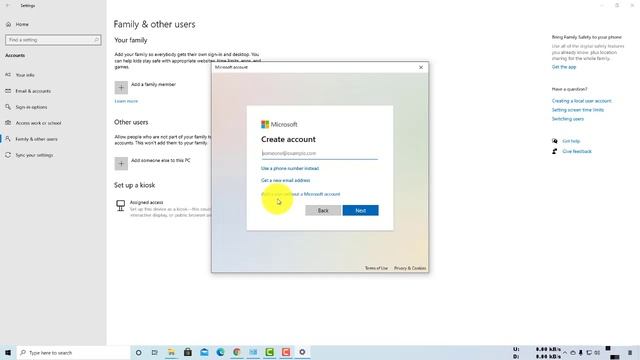Screen dimensions: 640x360
Task: Click the taskbar search box
Action: point(73,353)
